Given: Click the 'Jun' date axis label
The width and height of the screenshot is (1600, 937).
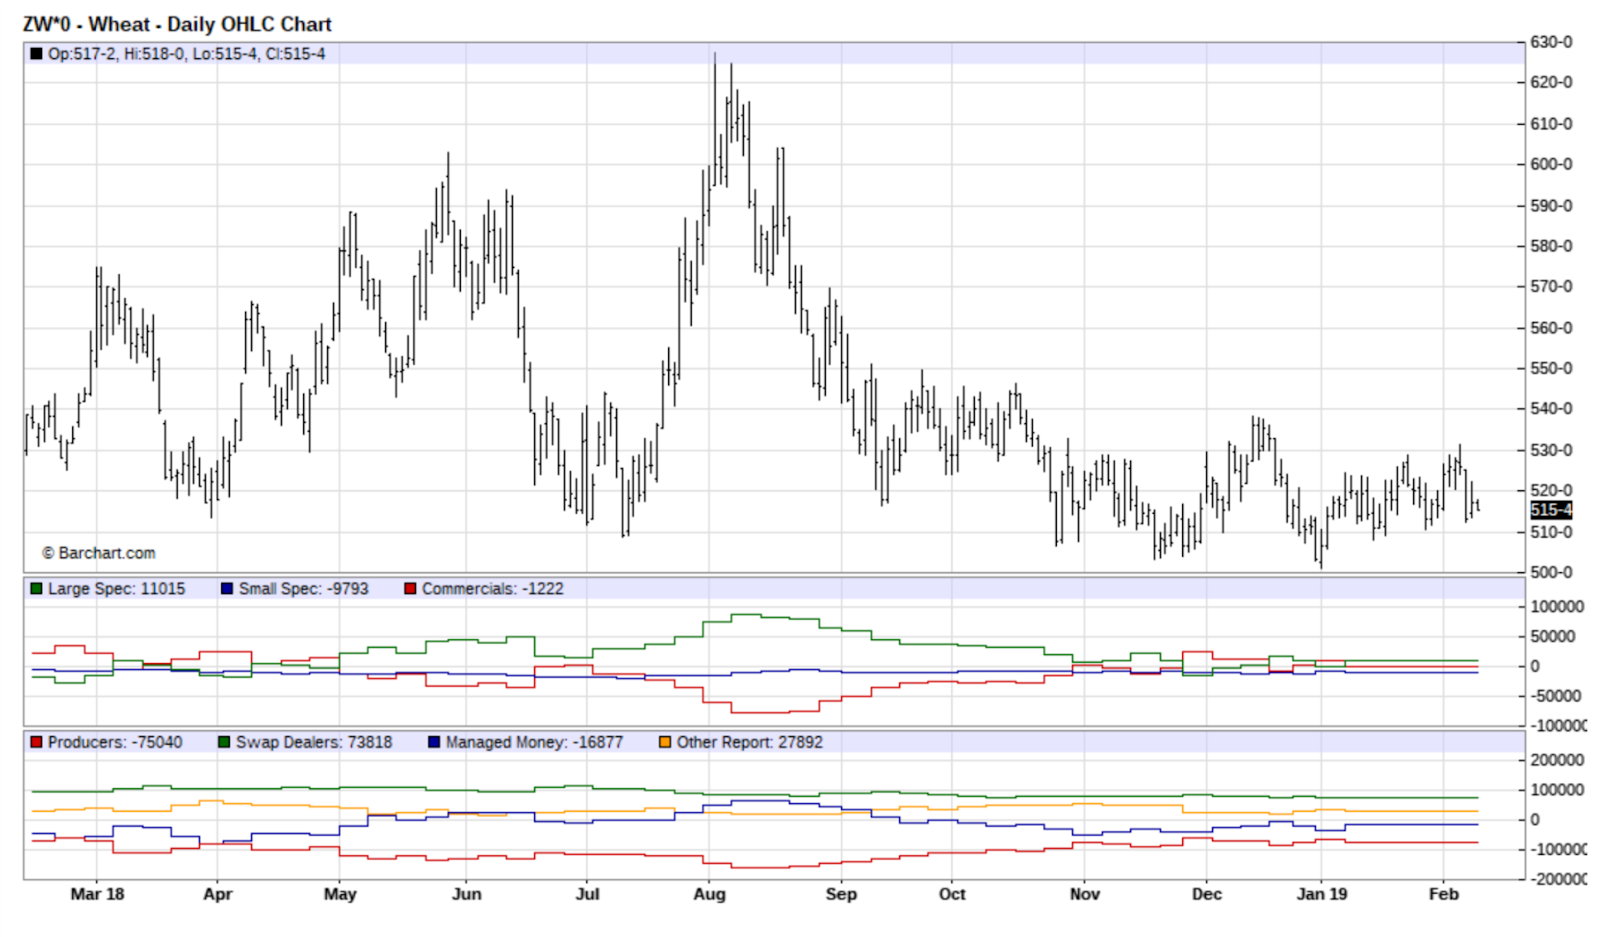Looking at the screenshot, I should coord(467,894).
